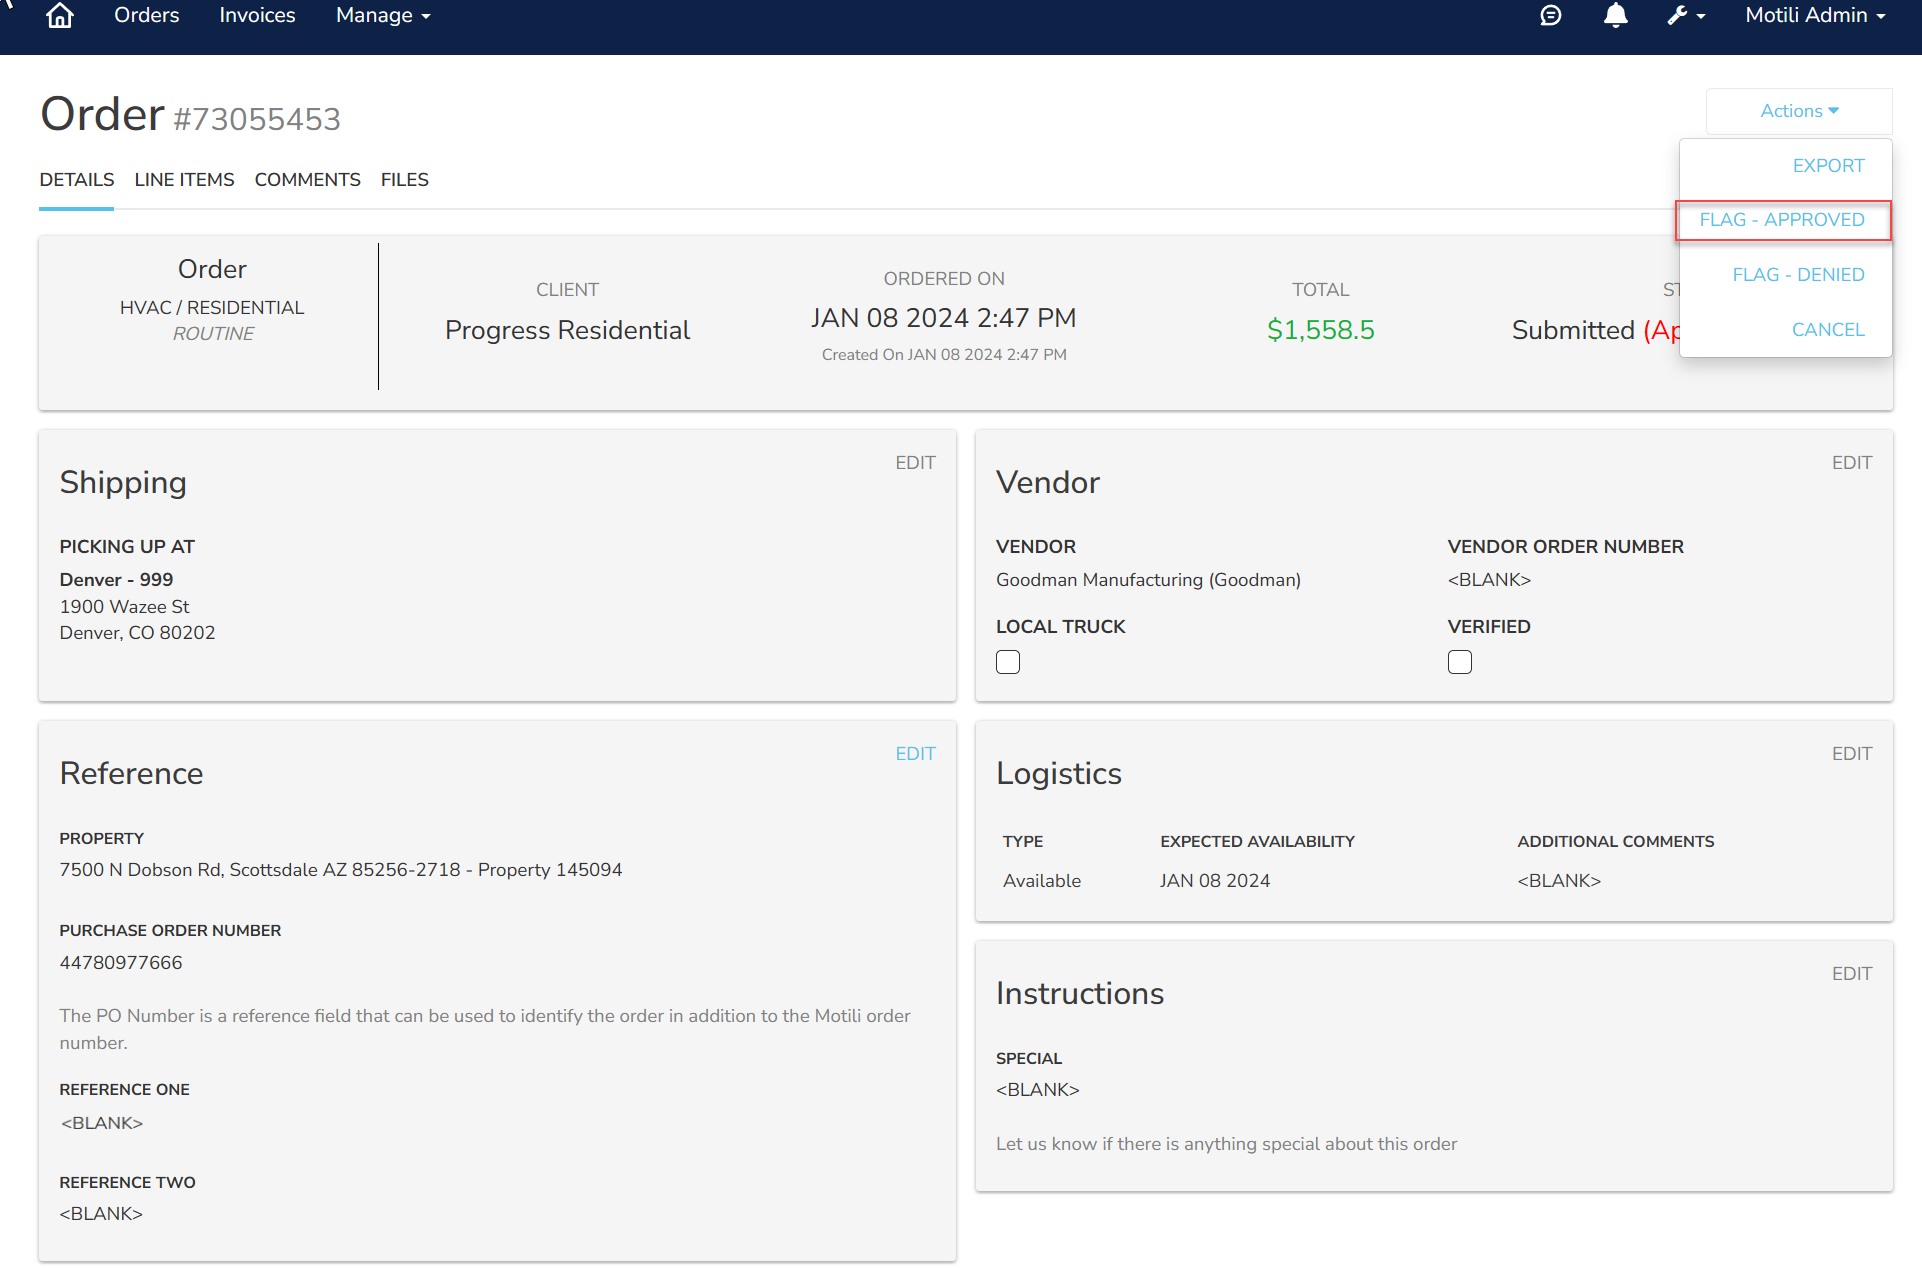Click Edit on the Shipping card
Viewport: 1922px width, 1268px height.
click(x=915, y=463)
